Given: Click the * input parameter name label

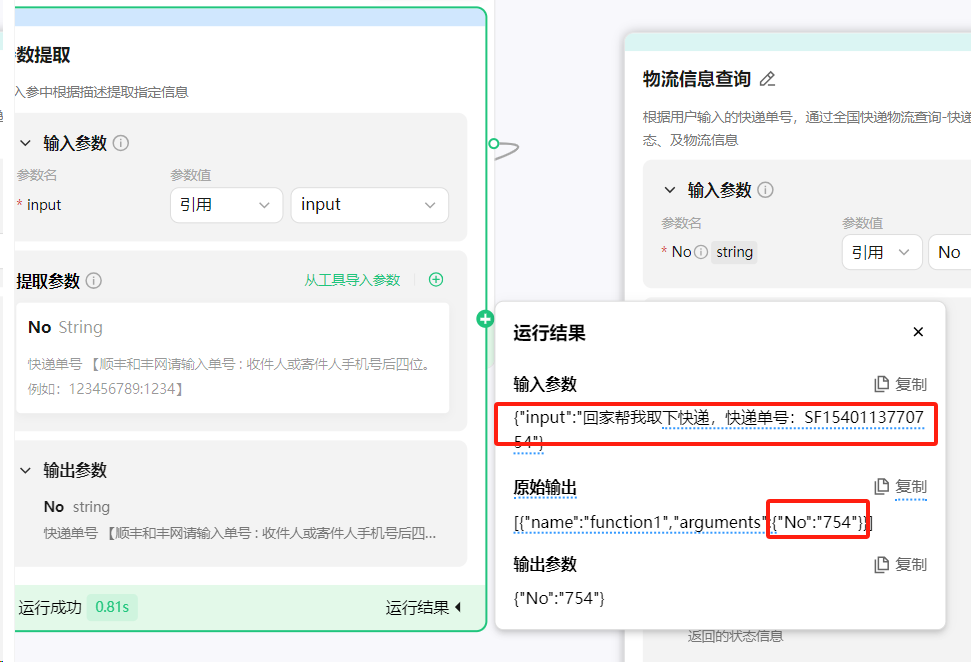Looking at the screenshot, I should [x=39, y=205].
